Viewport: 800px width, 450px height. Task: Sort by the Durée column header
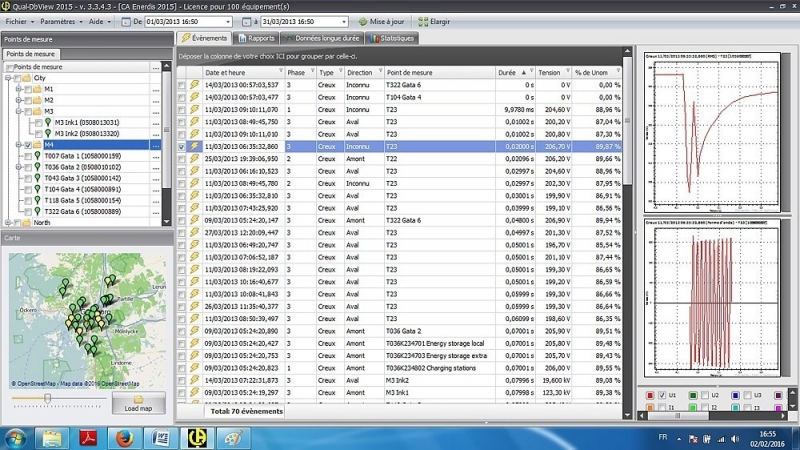coord(506,73)
